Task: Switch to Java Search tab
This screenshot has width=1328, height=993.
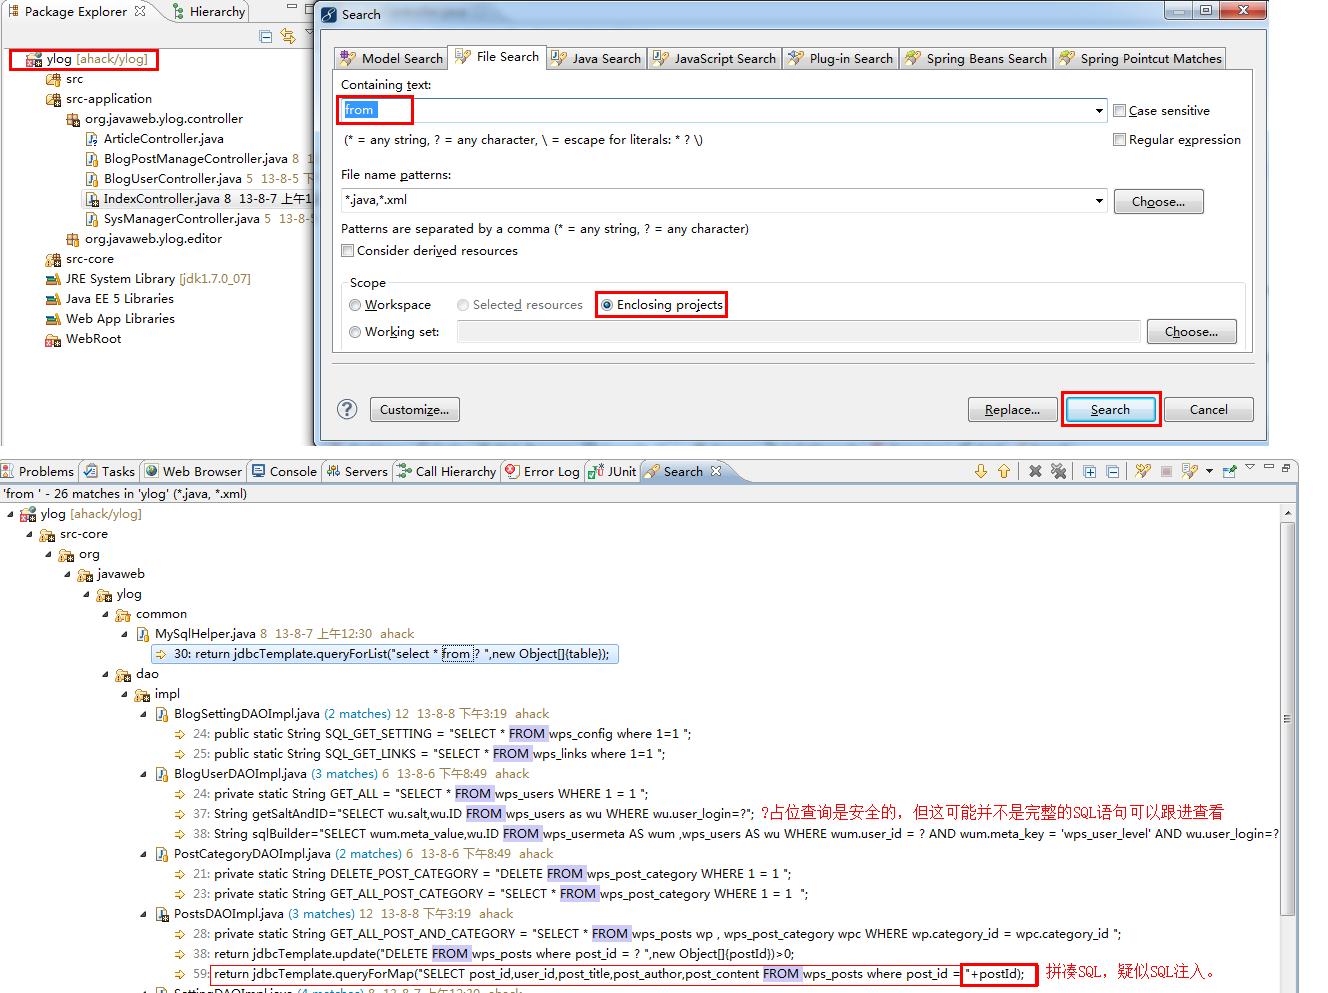Action: (x=596, y=59)
